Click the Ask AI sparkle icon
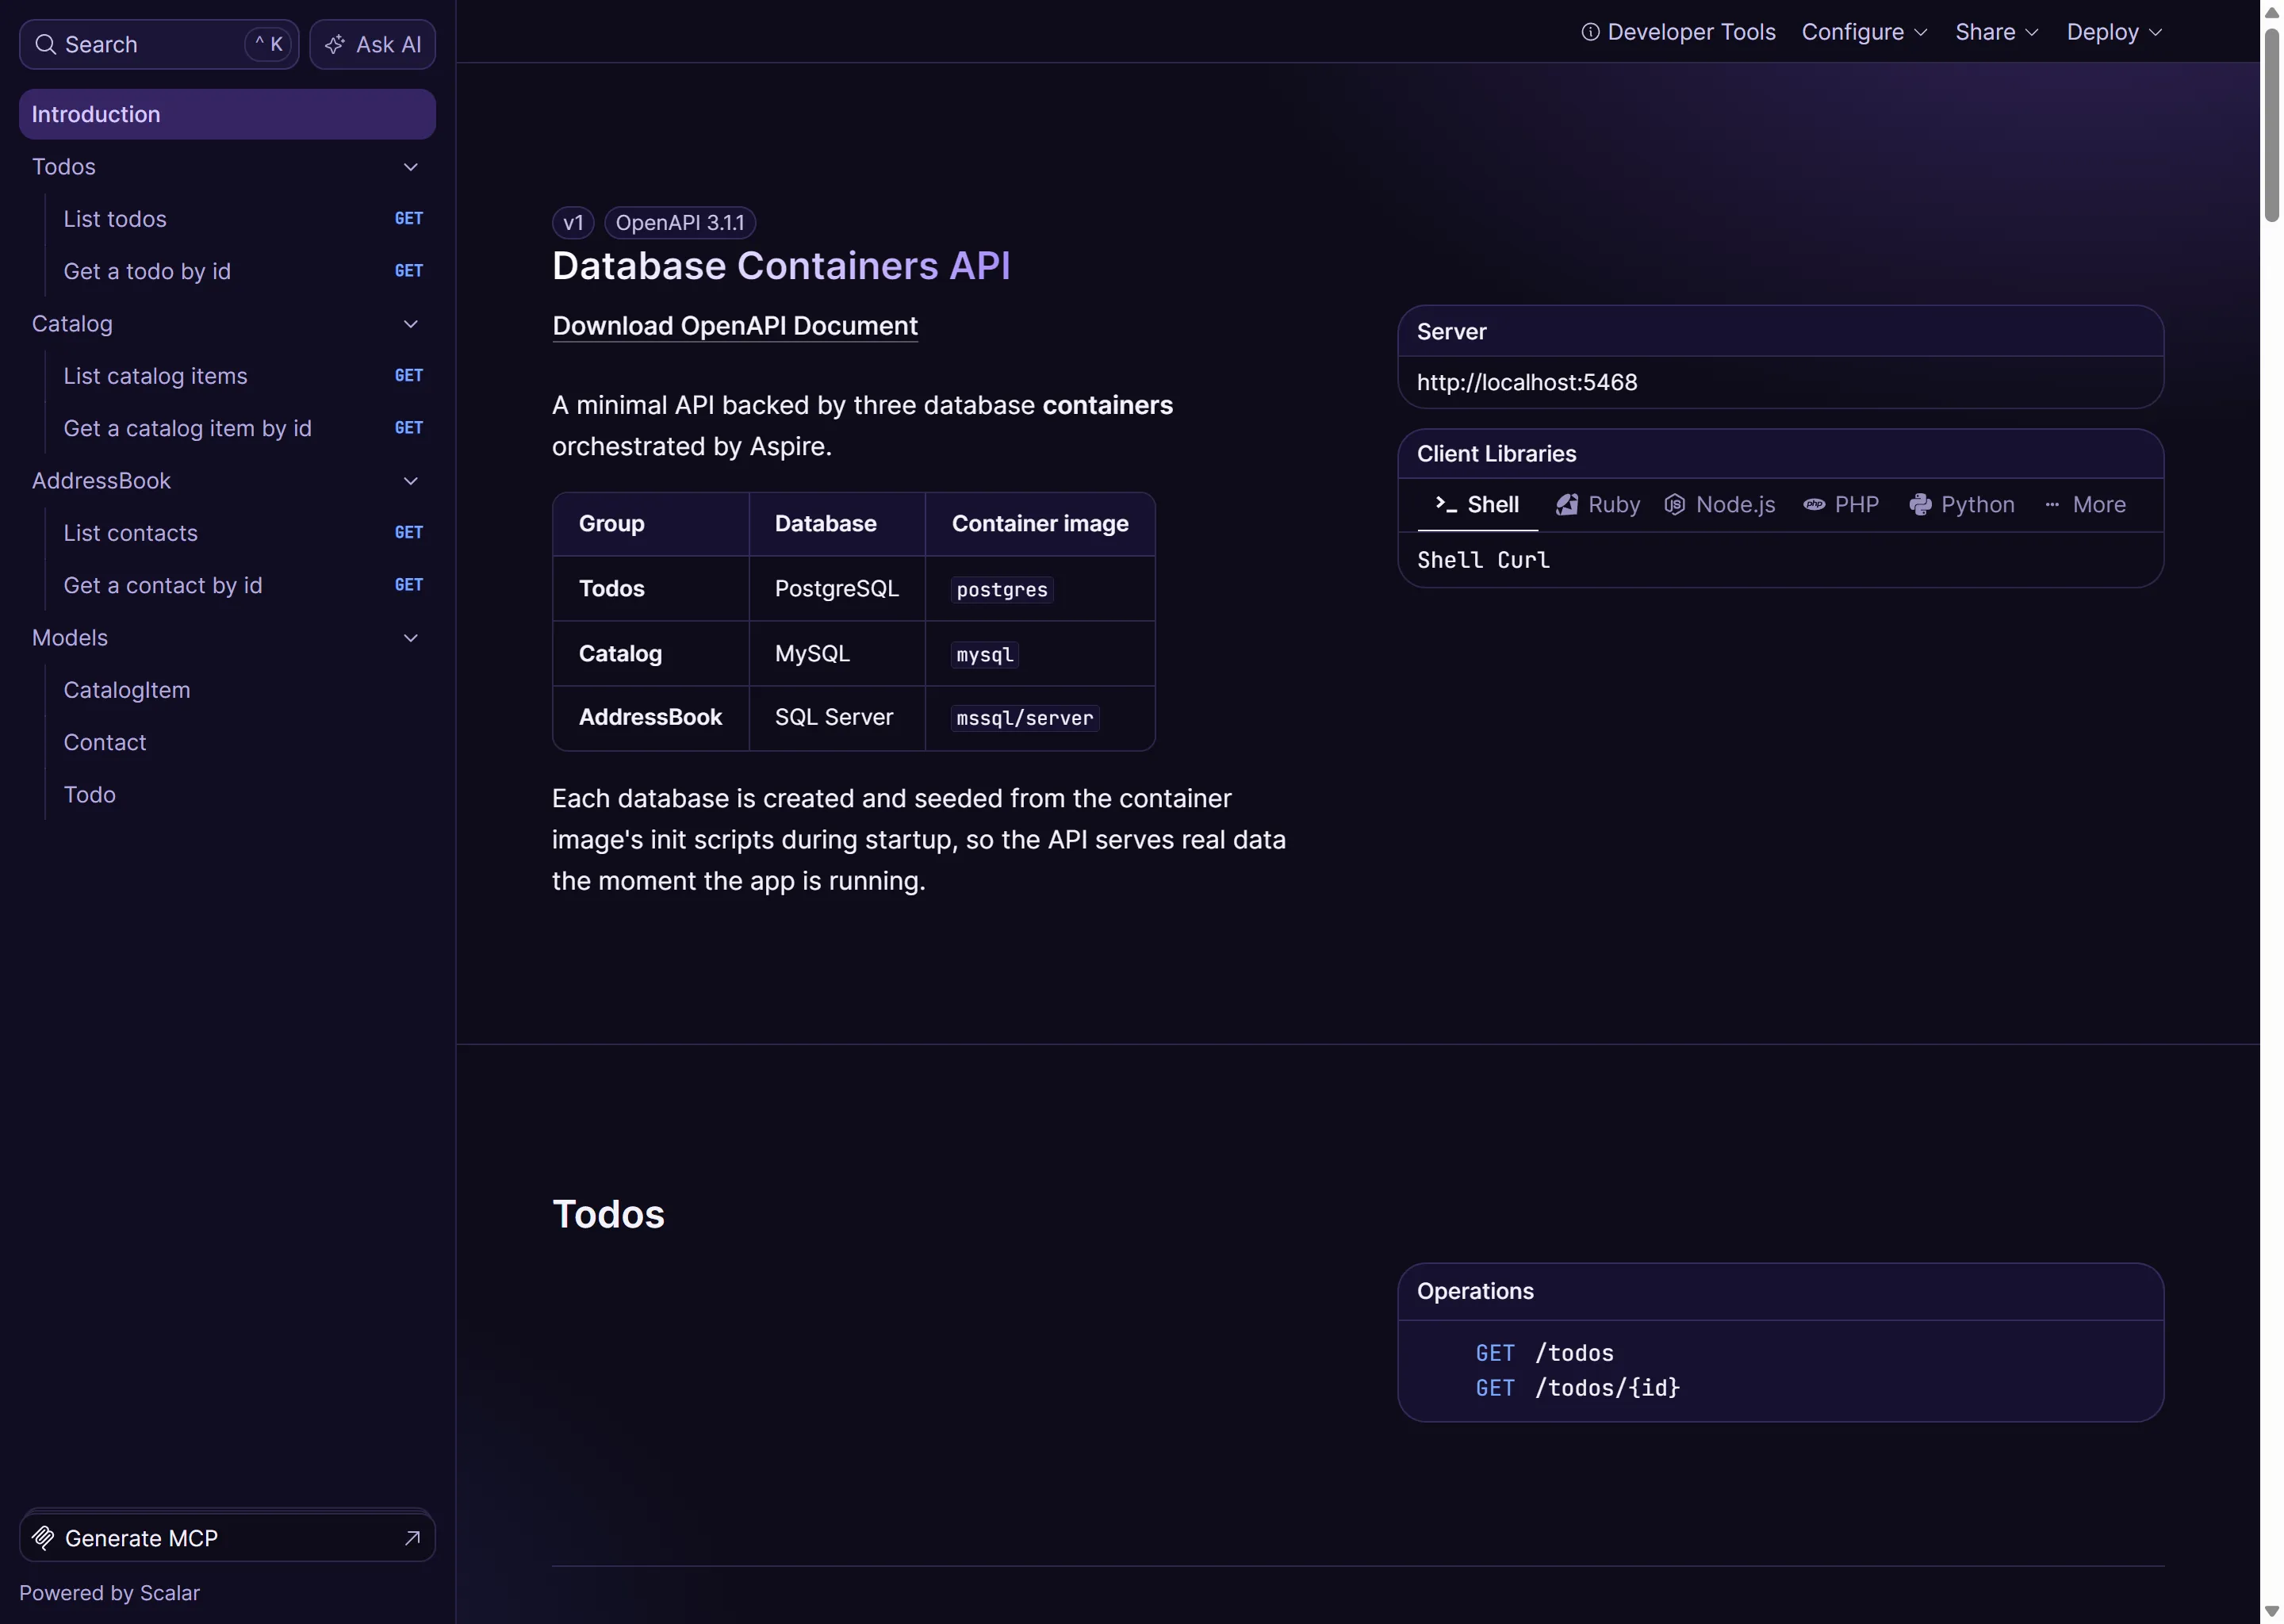Image resolution: width=2284 pixels, height=1624 pixels. coord(335,44)
